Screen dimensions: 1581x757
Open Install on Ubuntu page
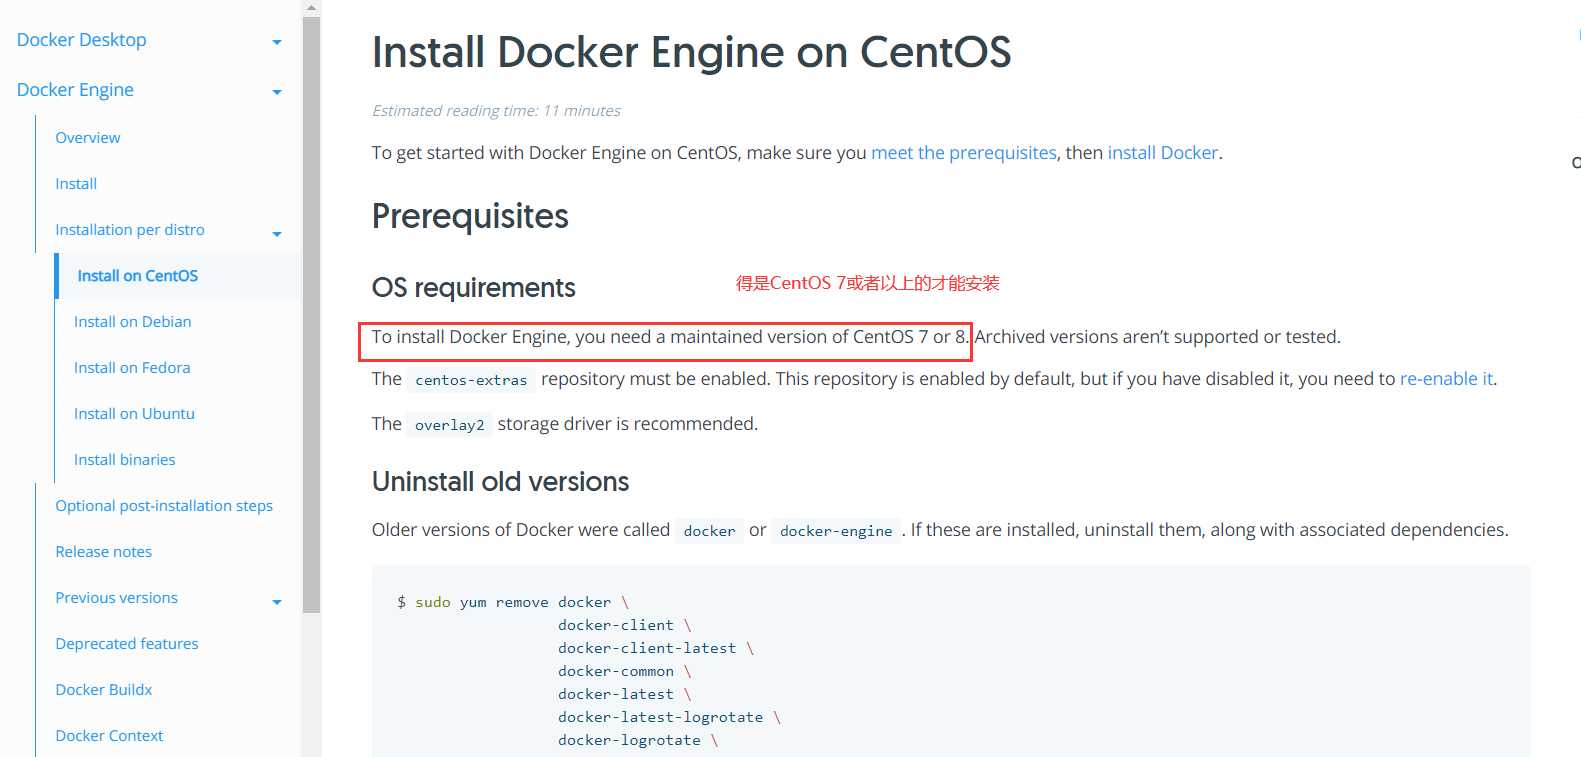134,414
